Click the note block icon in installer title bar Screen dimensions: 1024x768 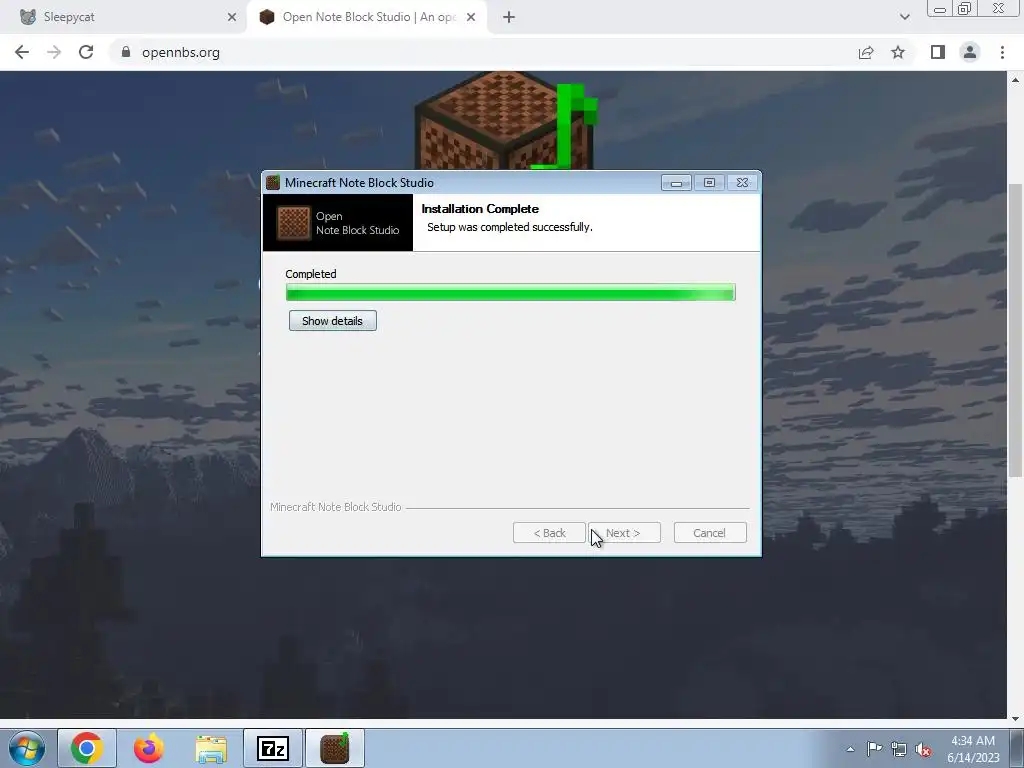(273, 183)
